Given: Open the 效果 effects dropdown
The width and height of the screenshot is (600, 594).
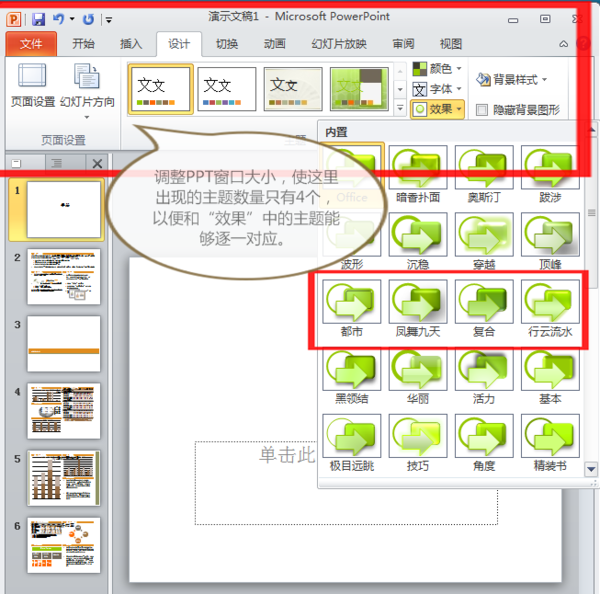Looking at the screenshot, I should (437, 109).
